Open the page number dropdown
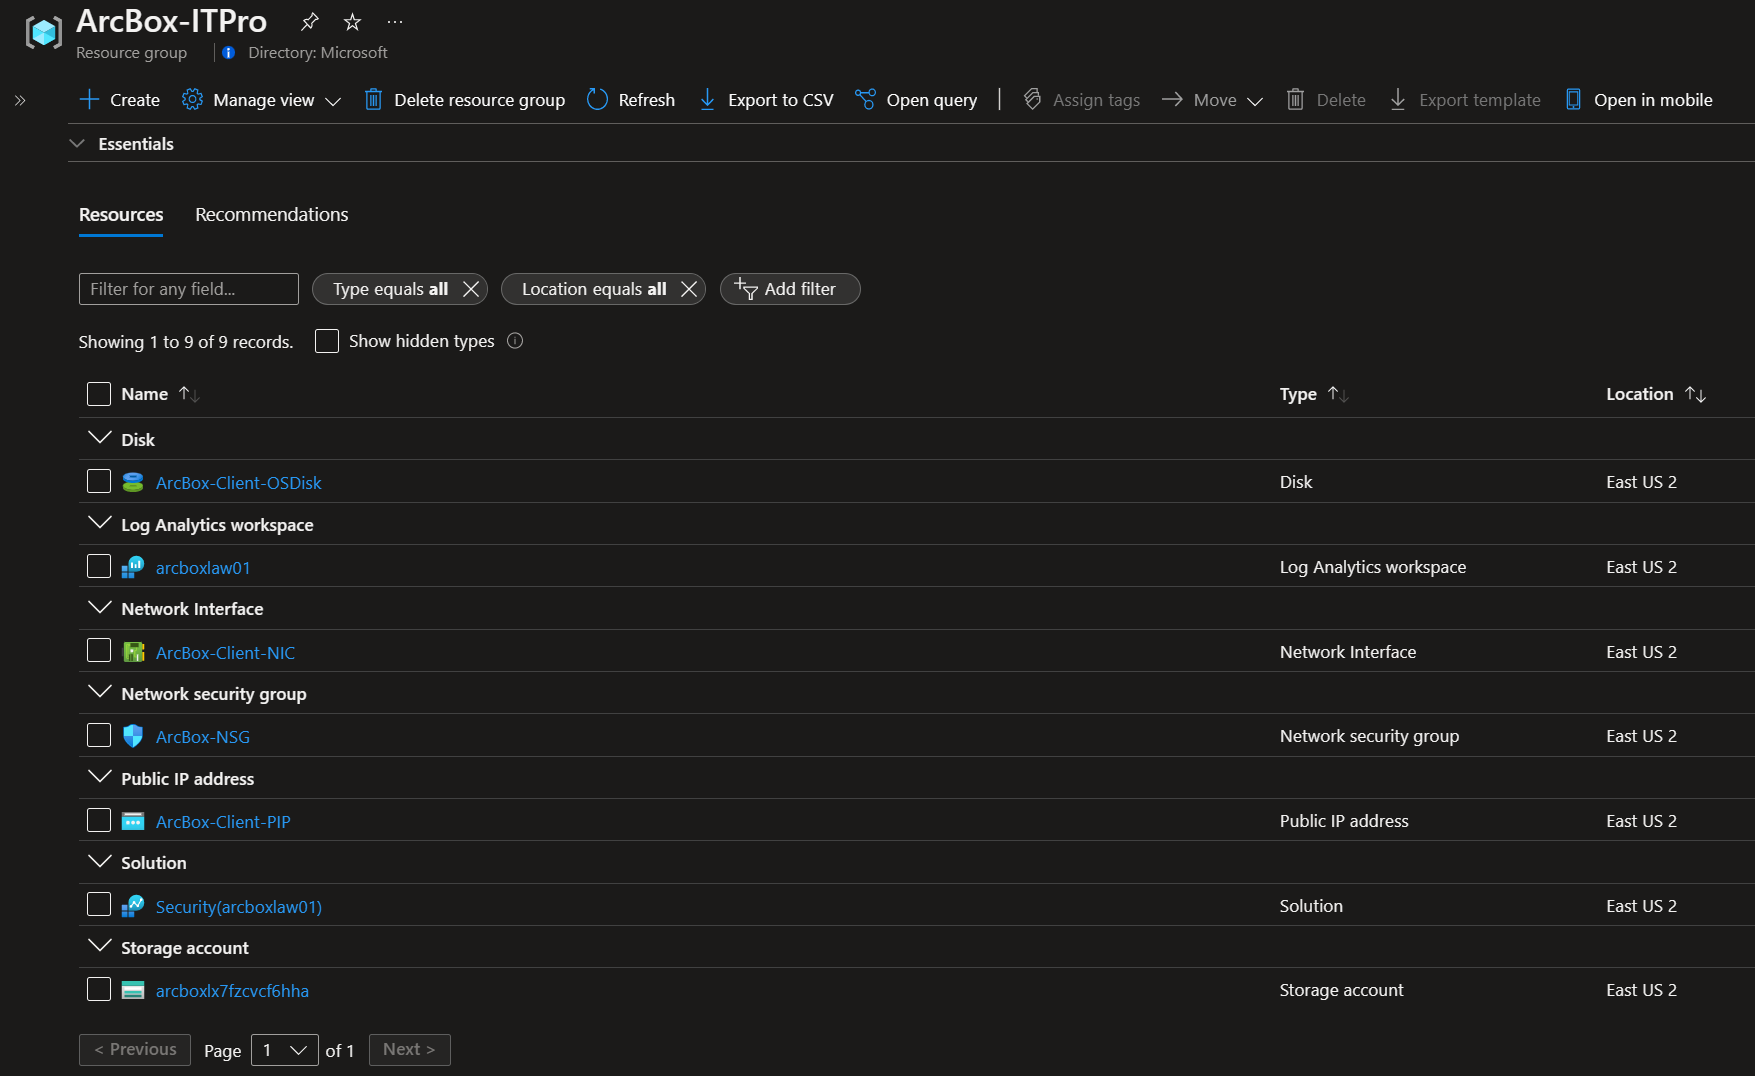This screenshot has width=1755, height=1076. pos(285,1050)
